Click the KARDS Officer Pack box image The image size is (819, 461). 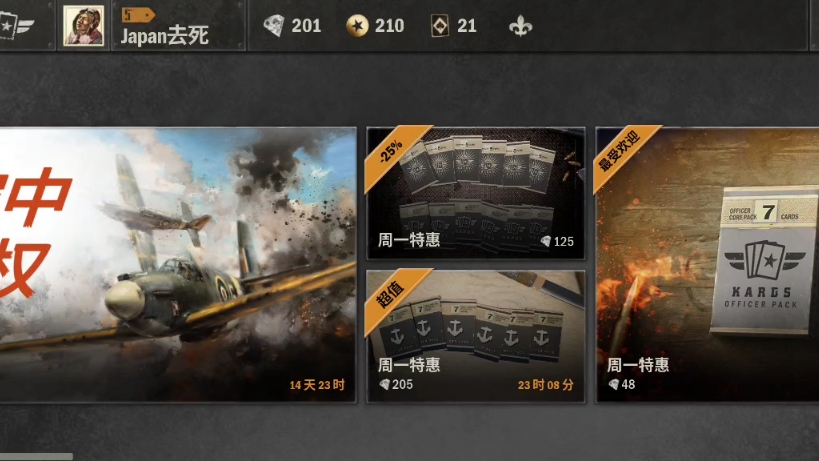click(764, 261)
